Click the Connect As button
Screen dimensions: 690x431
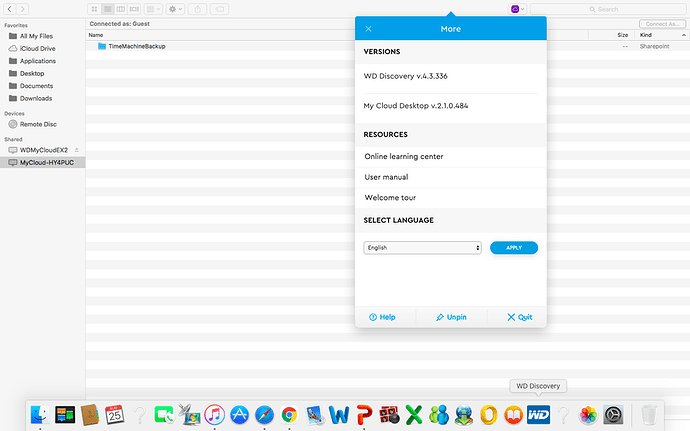tap(662, 24)
